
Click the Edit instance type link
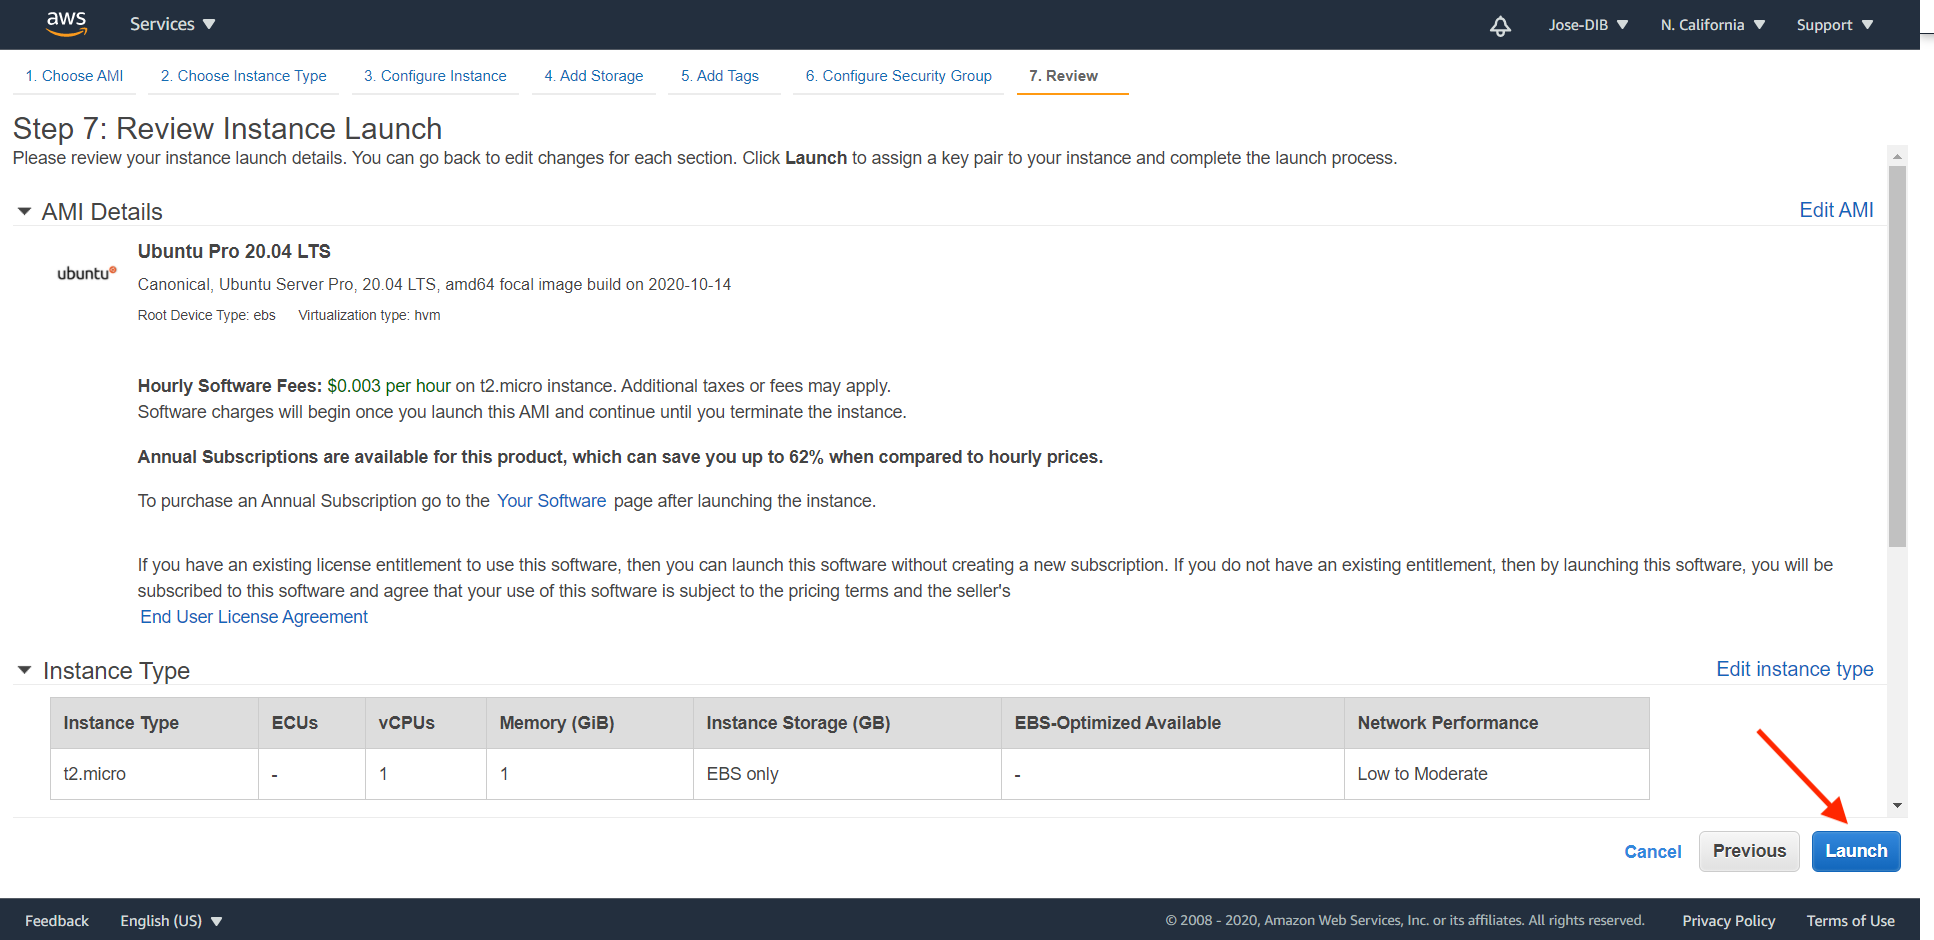click(1795, 669)
